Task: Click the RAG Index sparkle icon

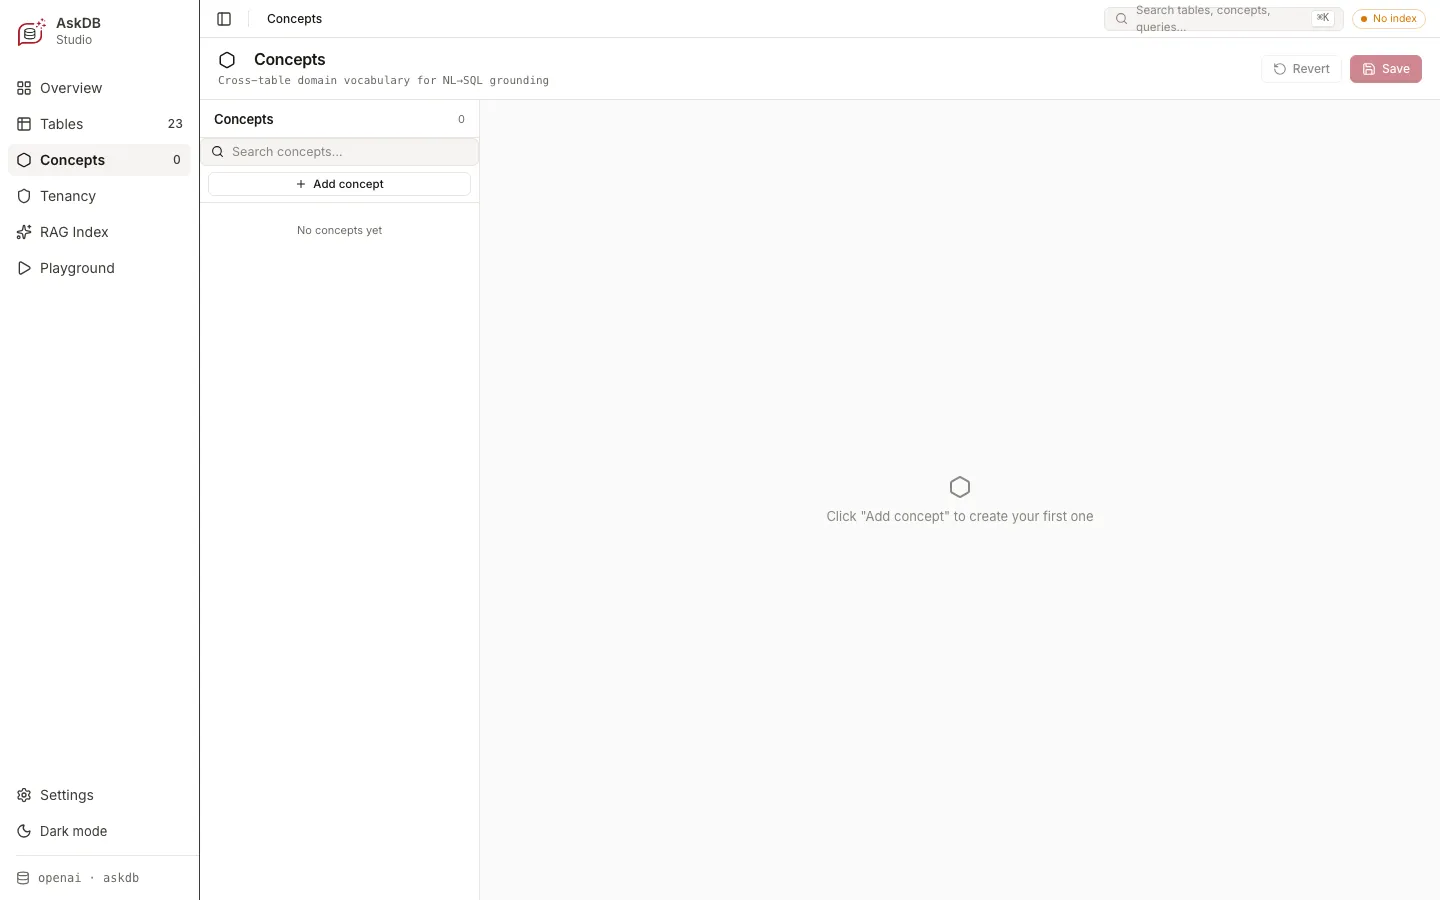Action: click(x=24, y=232)
